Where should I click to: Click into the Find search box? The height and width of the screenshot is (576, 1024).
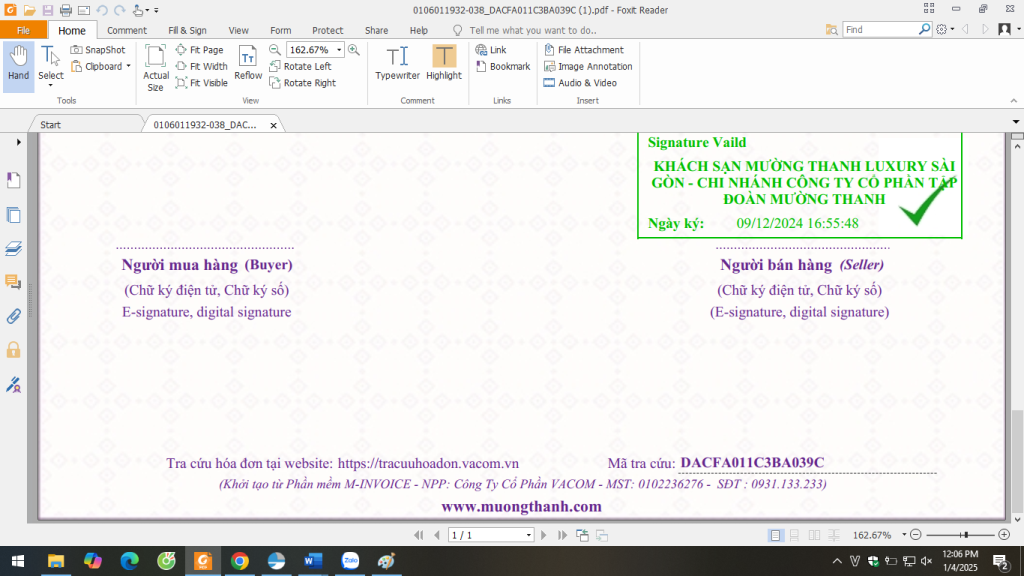(880, 29)
